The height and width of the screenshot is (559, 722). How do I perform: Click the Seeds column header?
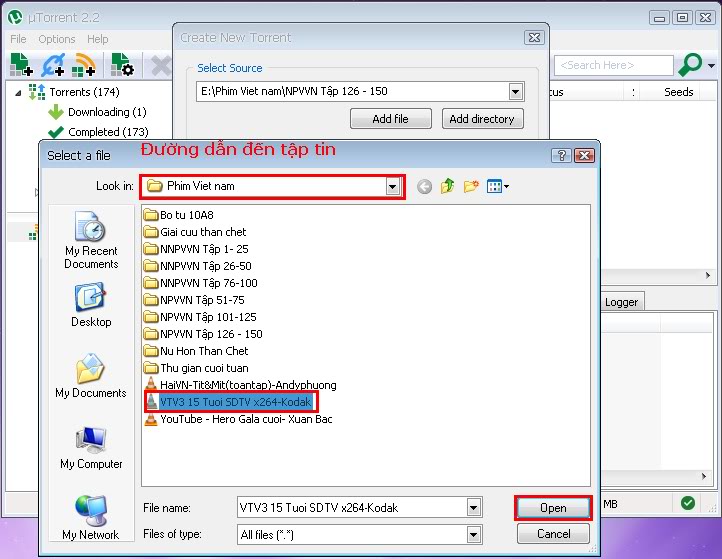click(678, 92)
